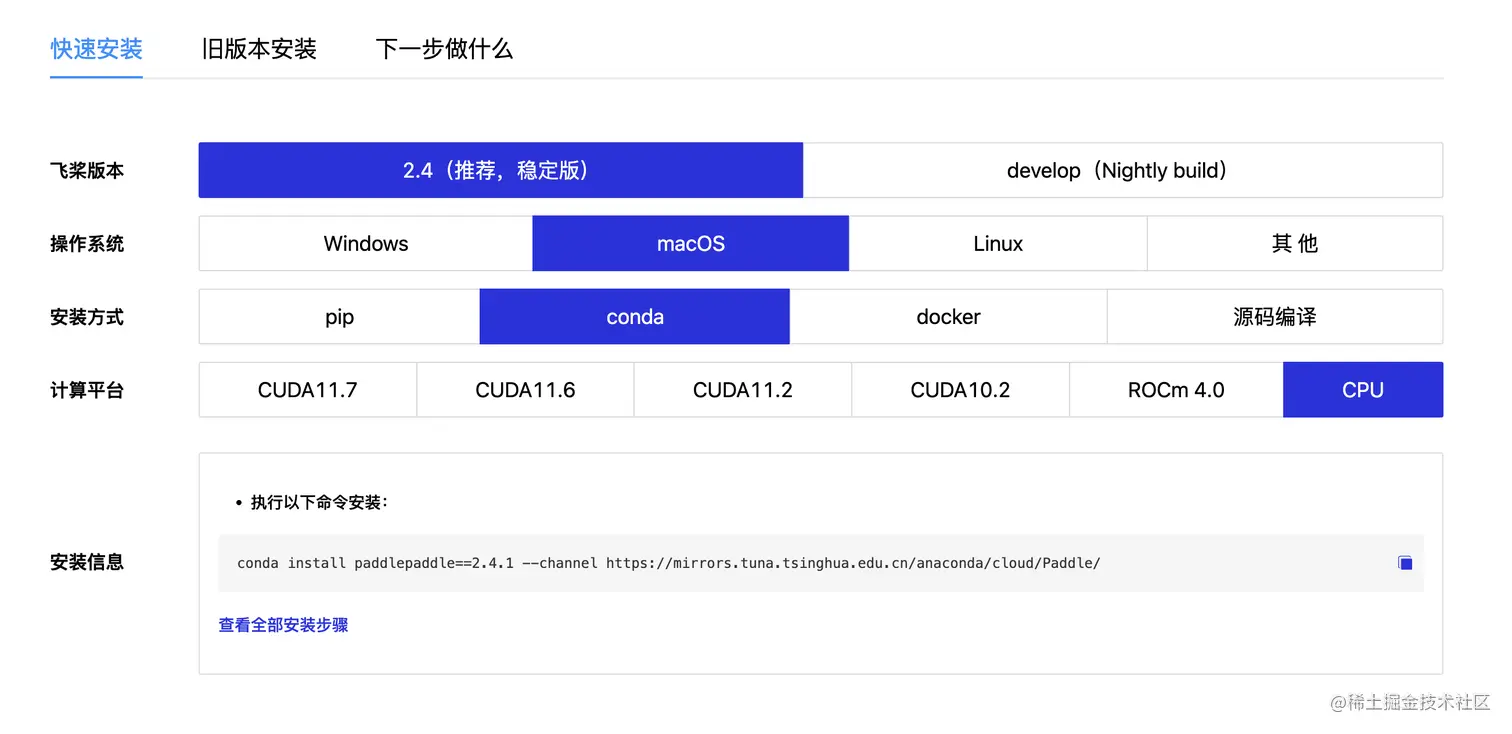Select docker installation method
This screenshot has height=734, width=1512.
[948, 317]
